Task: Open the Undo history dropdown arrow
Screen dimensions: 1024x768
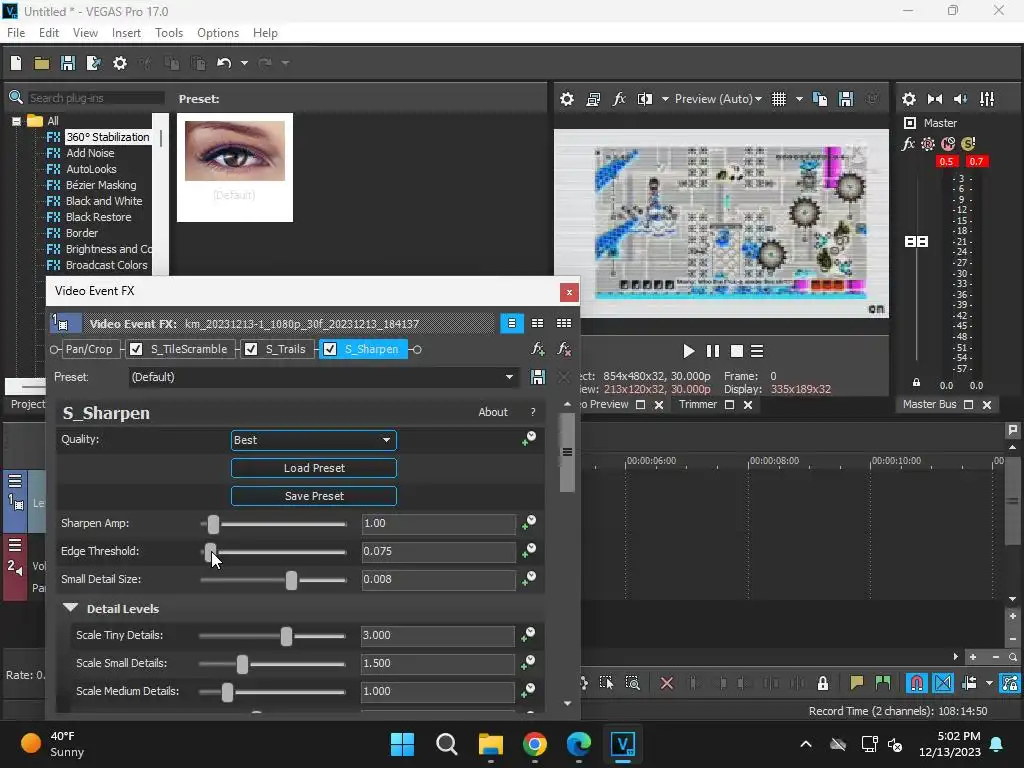Action: (x=244, y=63)
